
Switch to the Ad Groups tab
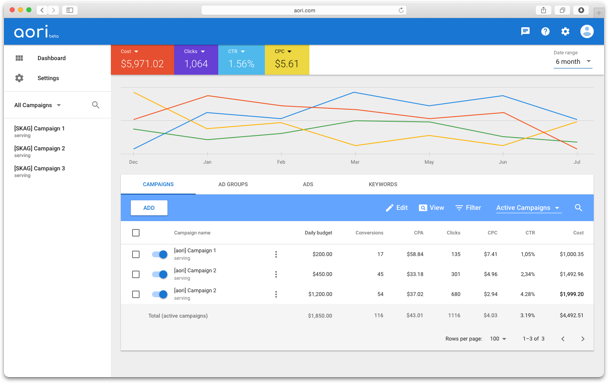click(x=233, y=185)
